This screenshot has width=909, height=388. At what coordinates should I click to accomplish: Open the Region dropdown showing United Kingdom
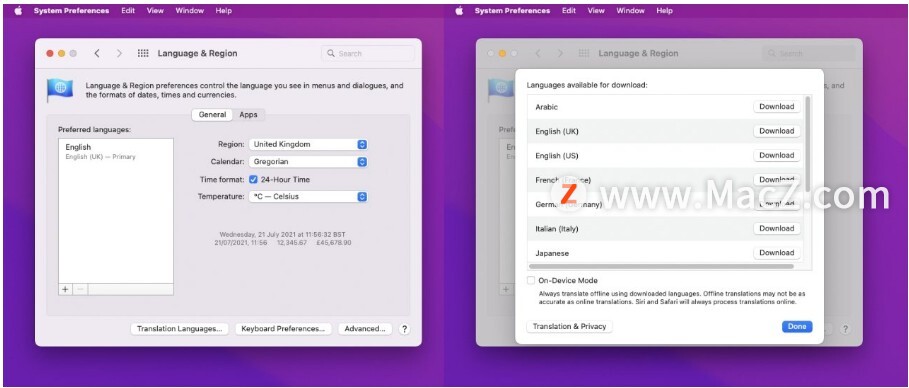308,144
